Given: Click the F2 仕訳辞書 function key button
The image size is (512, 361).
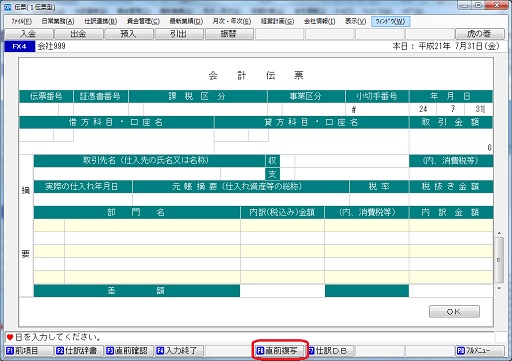Looking at the screenshot, I should point(79,351).
